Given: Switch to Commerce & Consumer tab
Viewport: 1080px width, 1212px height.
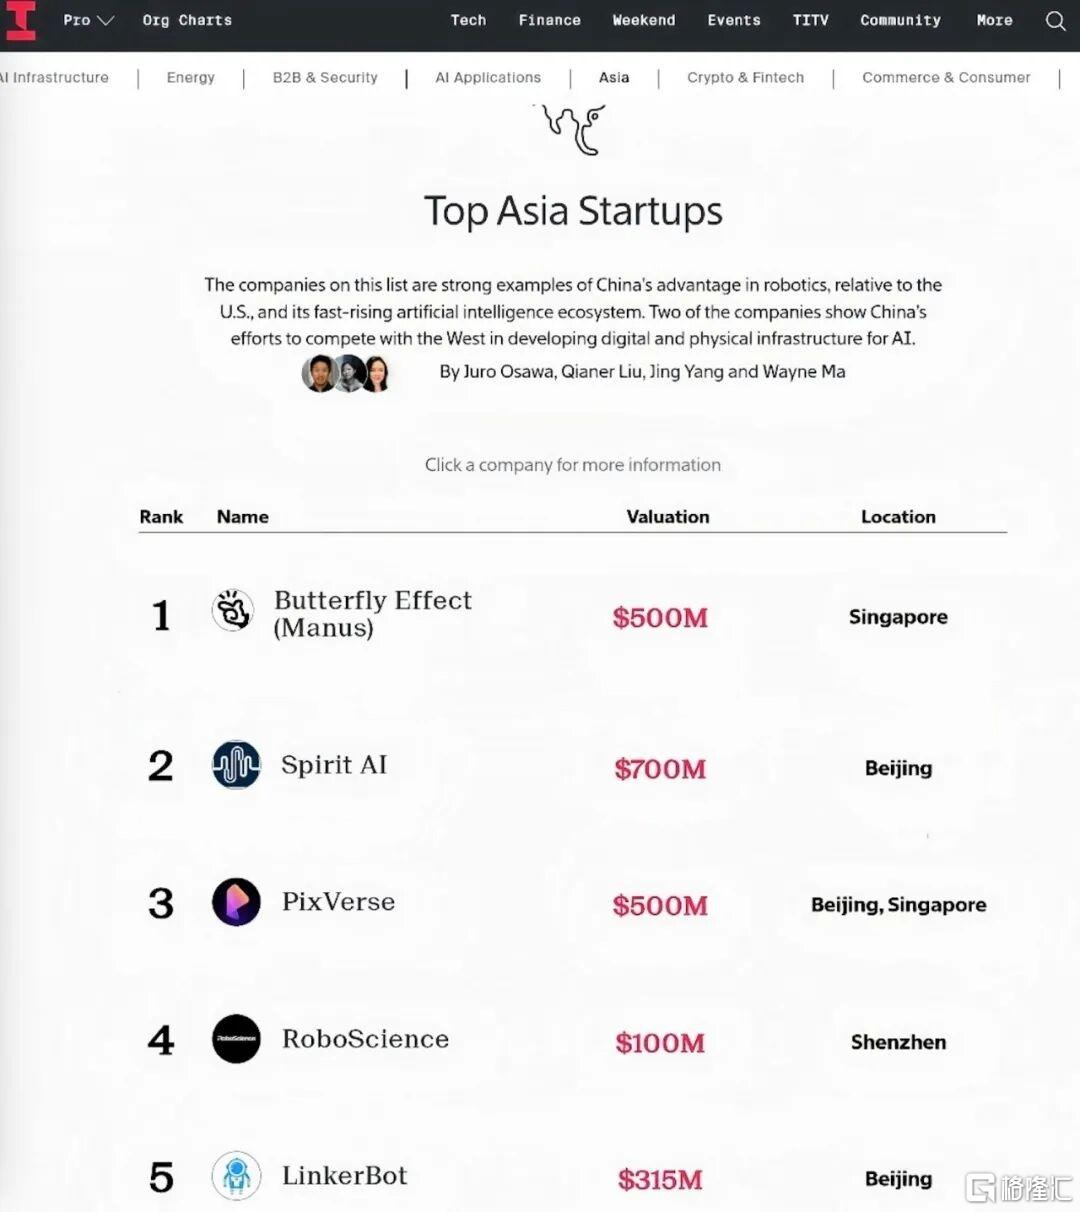Looking at the screenshot, I should 946,77.
